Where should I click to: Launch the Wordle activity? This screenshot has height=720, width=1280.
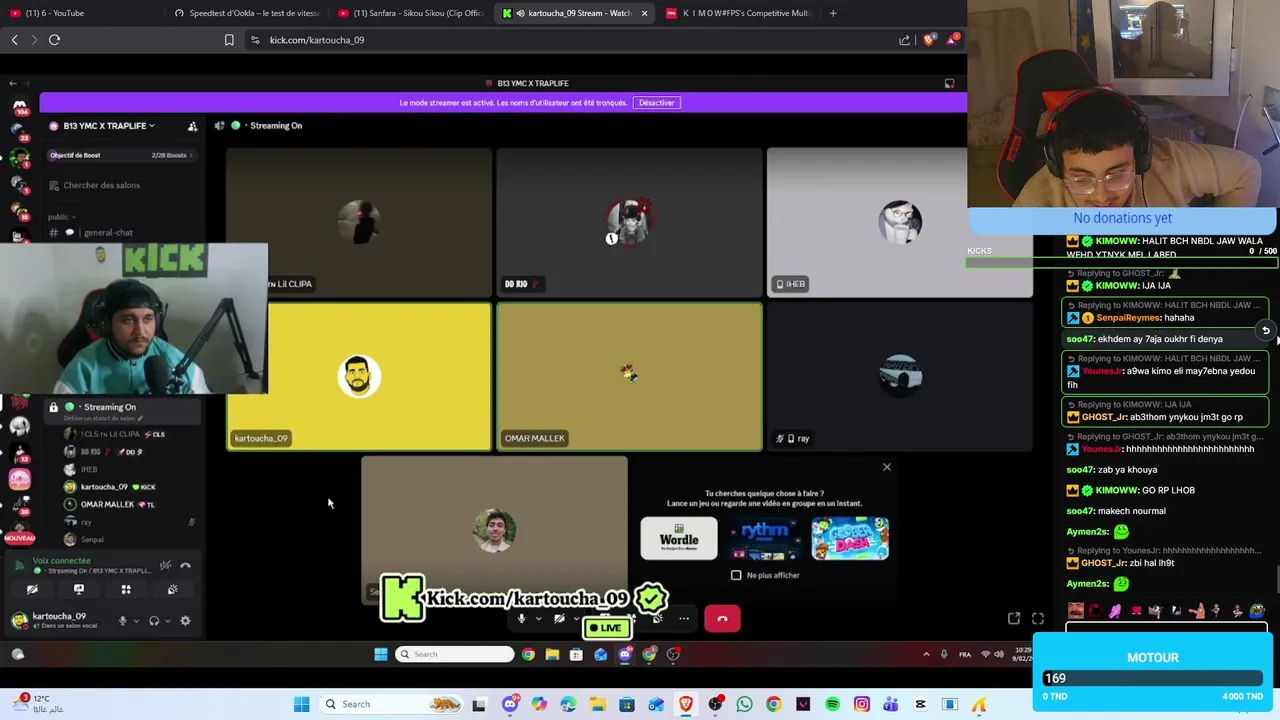(679, 538)
